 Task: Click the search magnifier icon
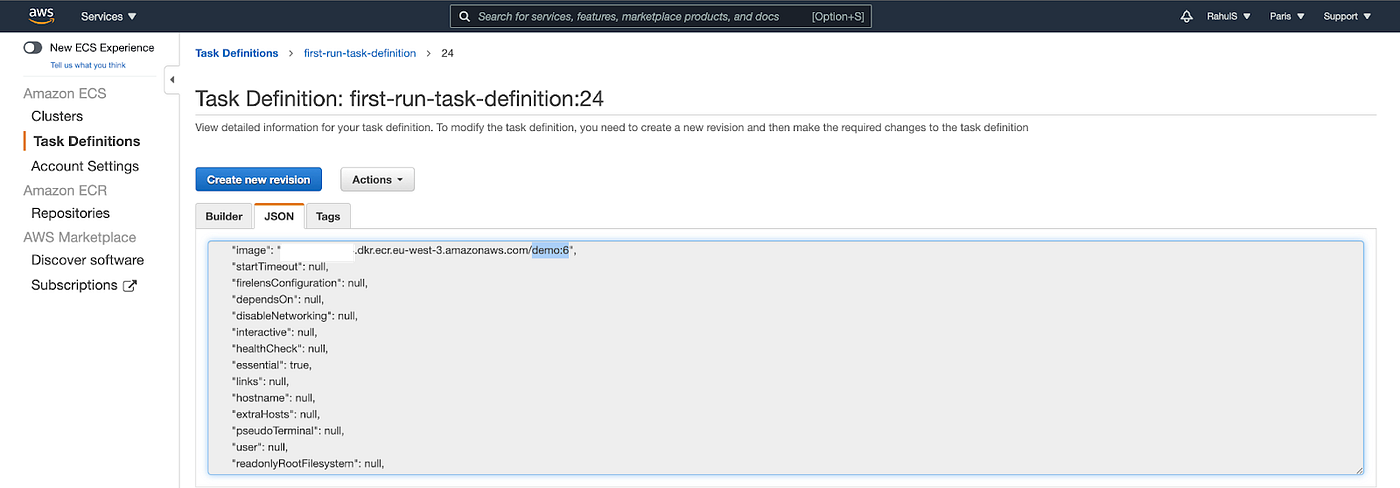[x=466, y=16]
